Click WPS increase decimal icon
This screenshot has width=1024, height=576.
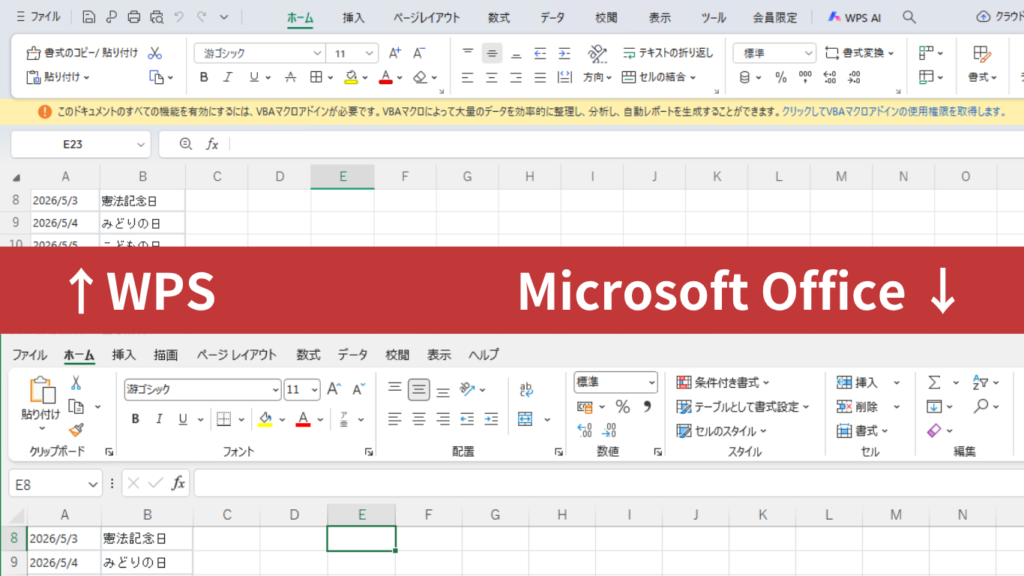pyautogui.click(x=829, y=78)
